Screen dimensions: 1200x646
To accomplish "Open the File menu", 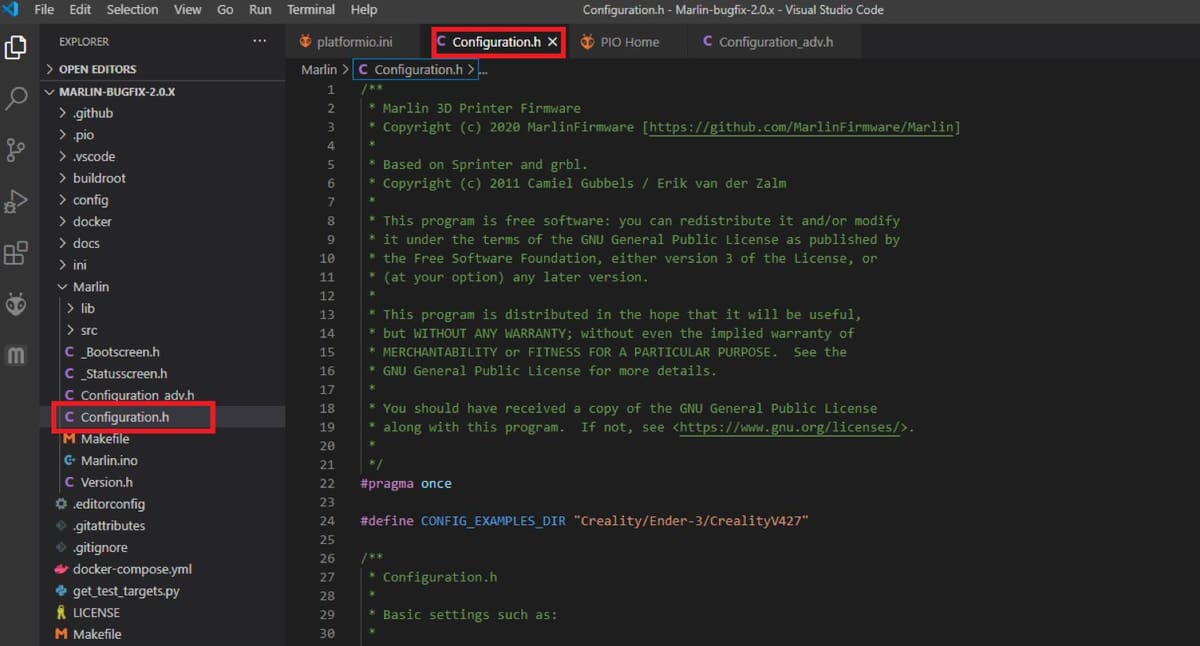I will 44,10.
